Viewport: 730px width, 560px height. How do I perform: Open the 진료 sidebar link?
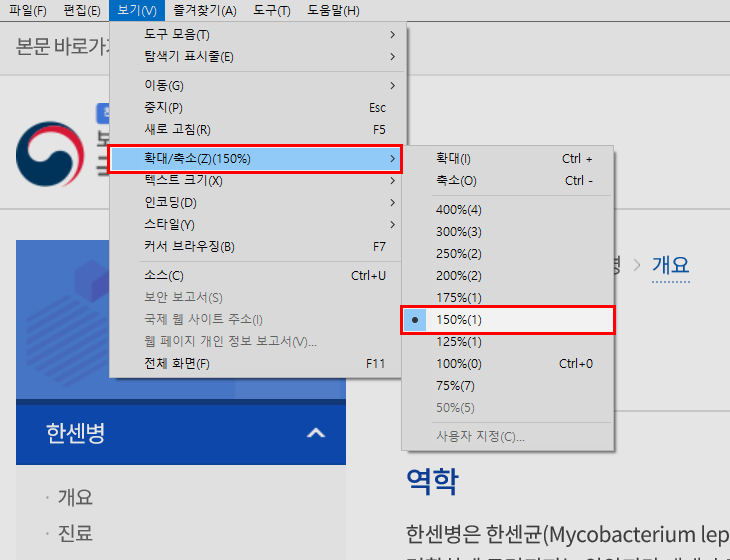pos(76,533)
